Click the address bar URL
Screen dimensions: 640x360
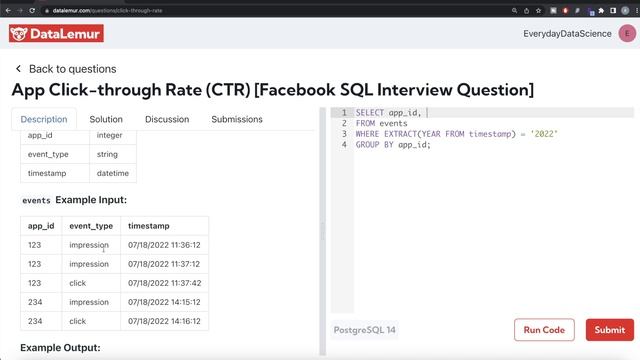point(107,11)
